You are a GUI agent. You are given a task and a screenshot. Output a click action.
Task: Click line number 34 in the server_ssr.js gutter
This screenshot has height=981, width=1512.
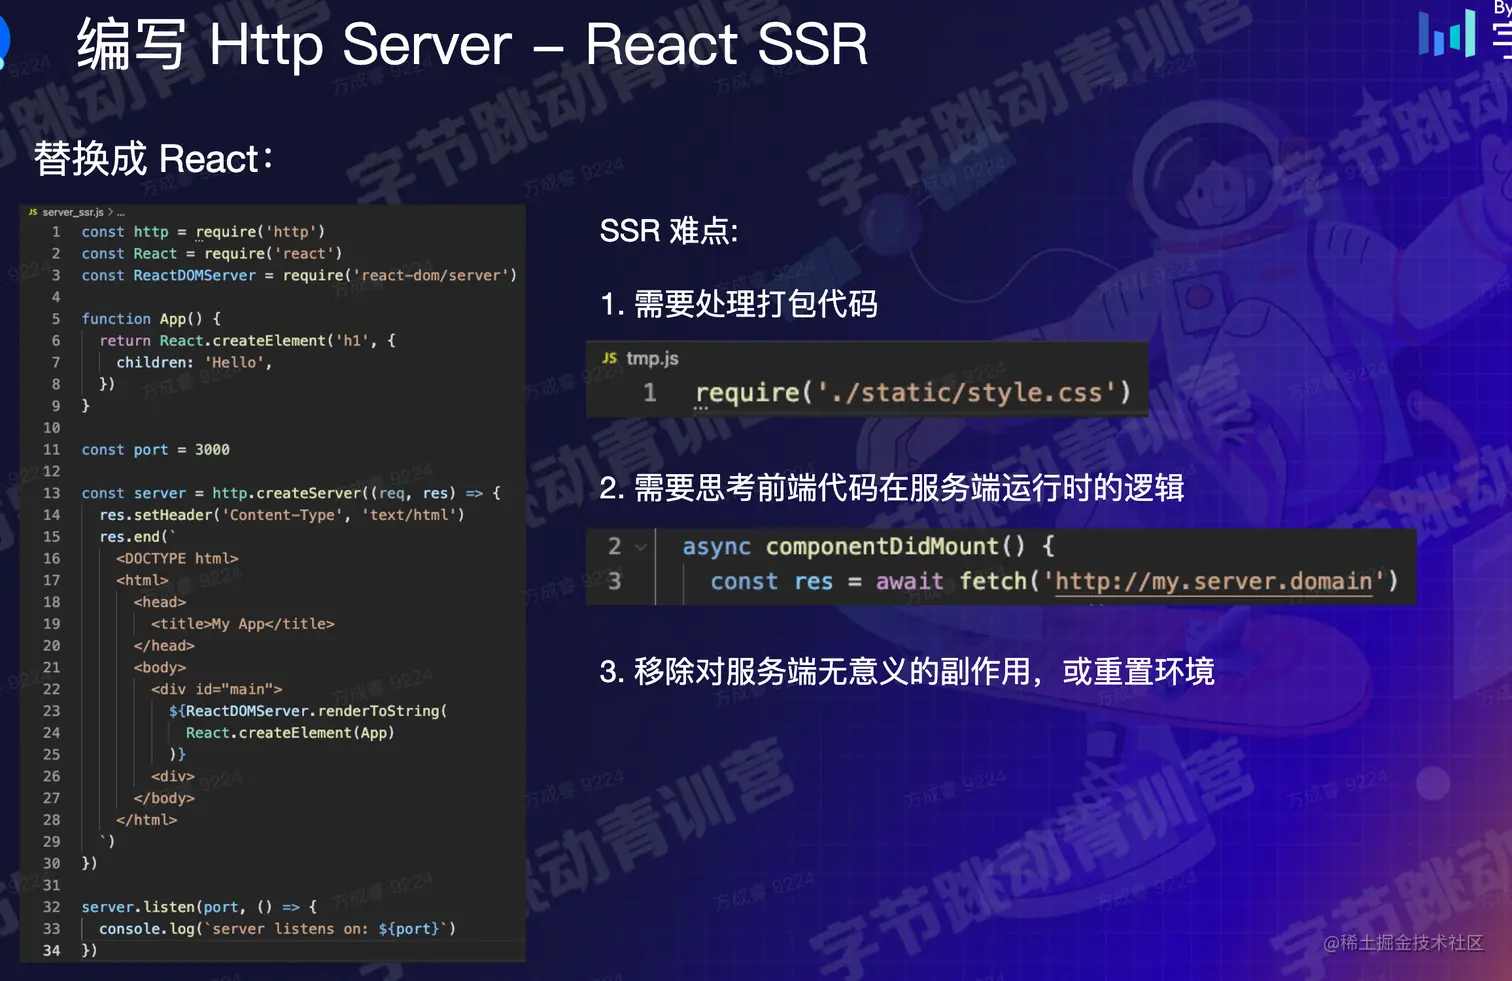pos(51,951)
